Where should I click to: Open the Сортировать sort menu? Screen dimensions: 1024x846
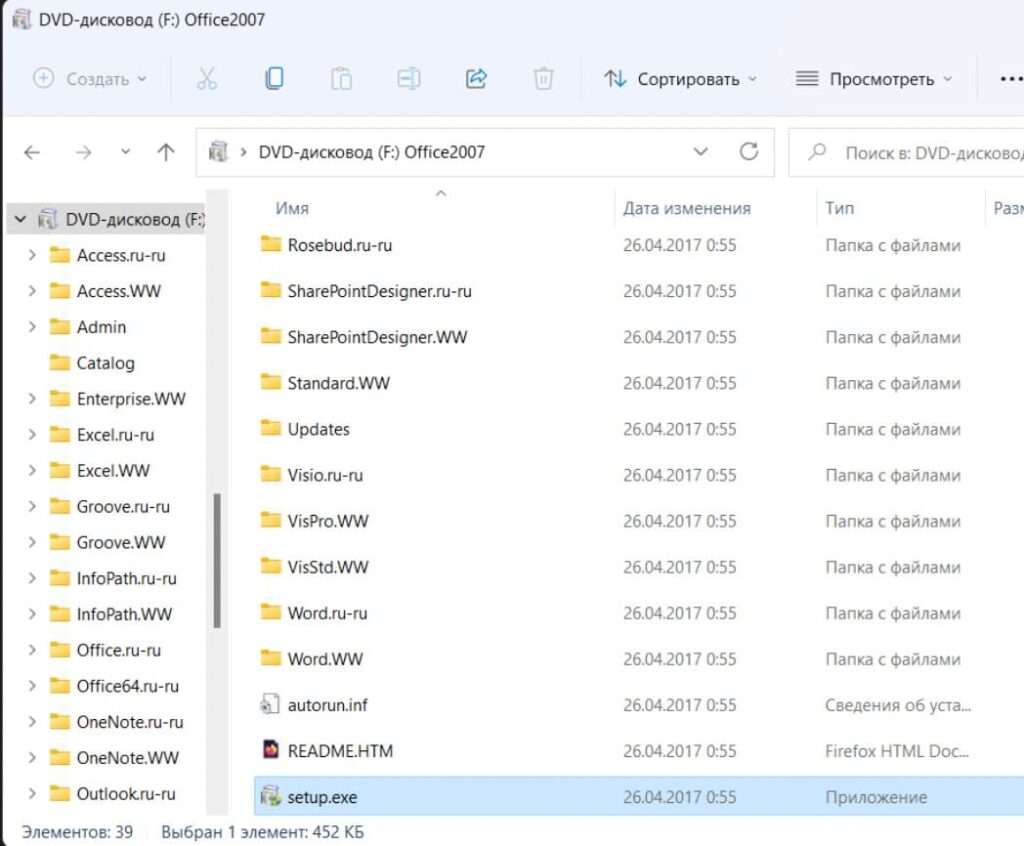(x=680, y=79)
